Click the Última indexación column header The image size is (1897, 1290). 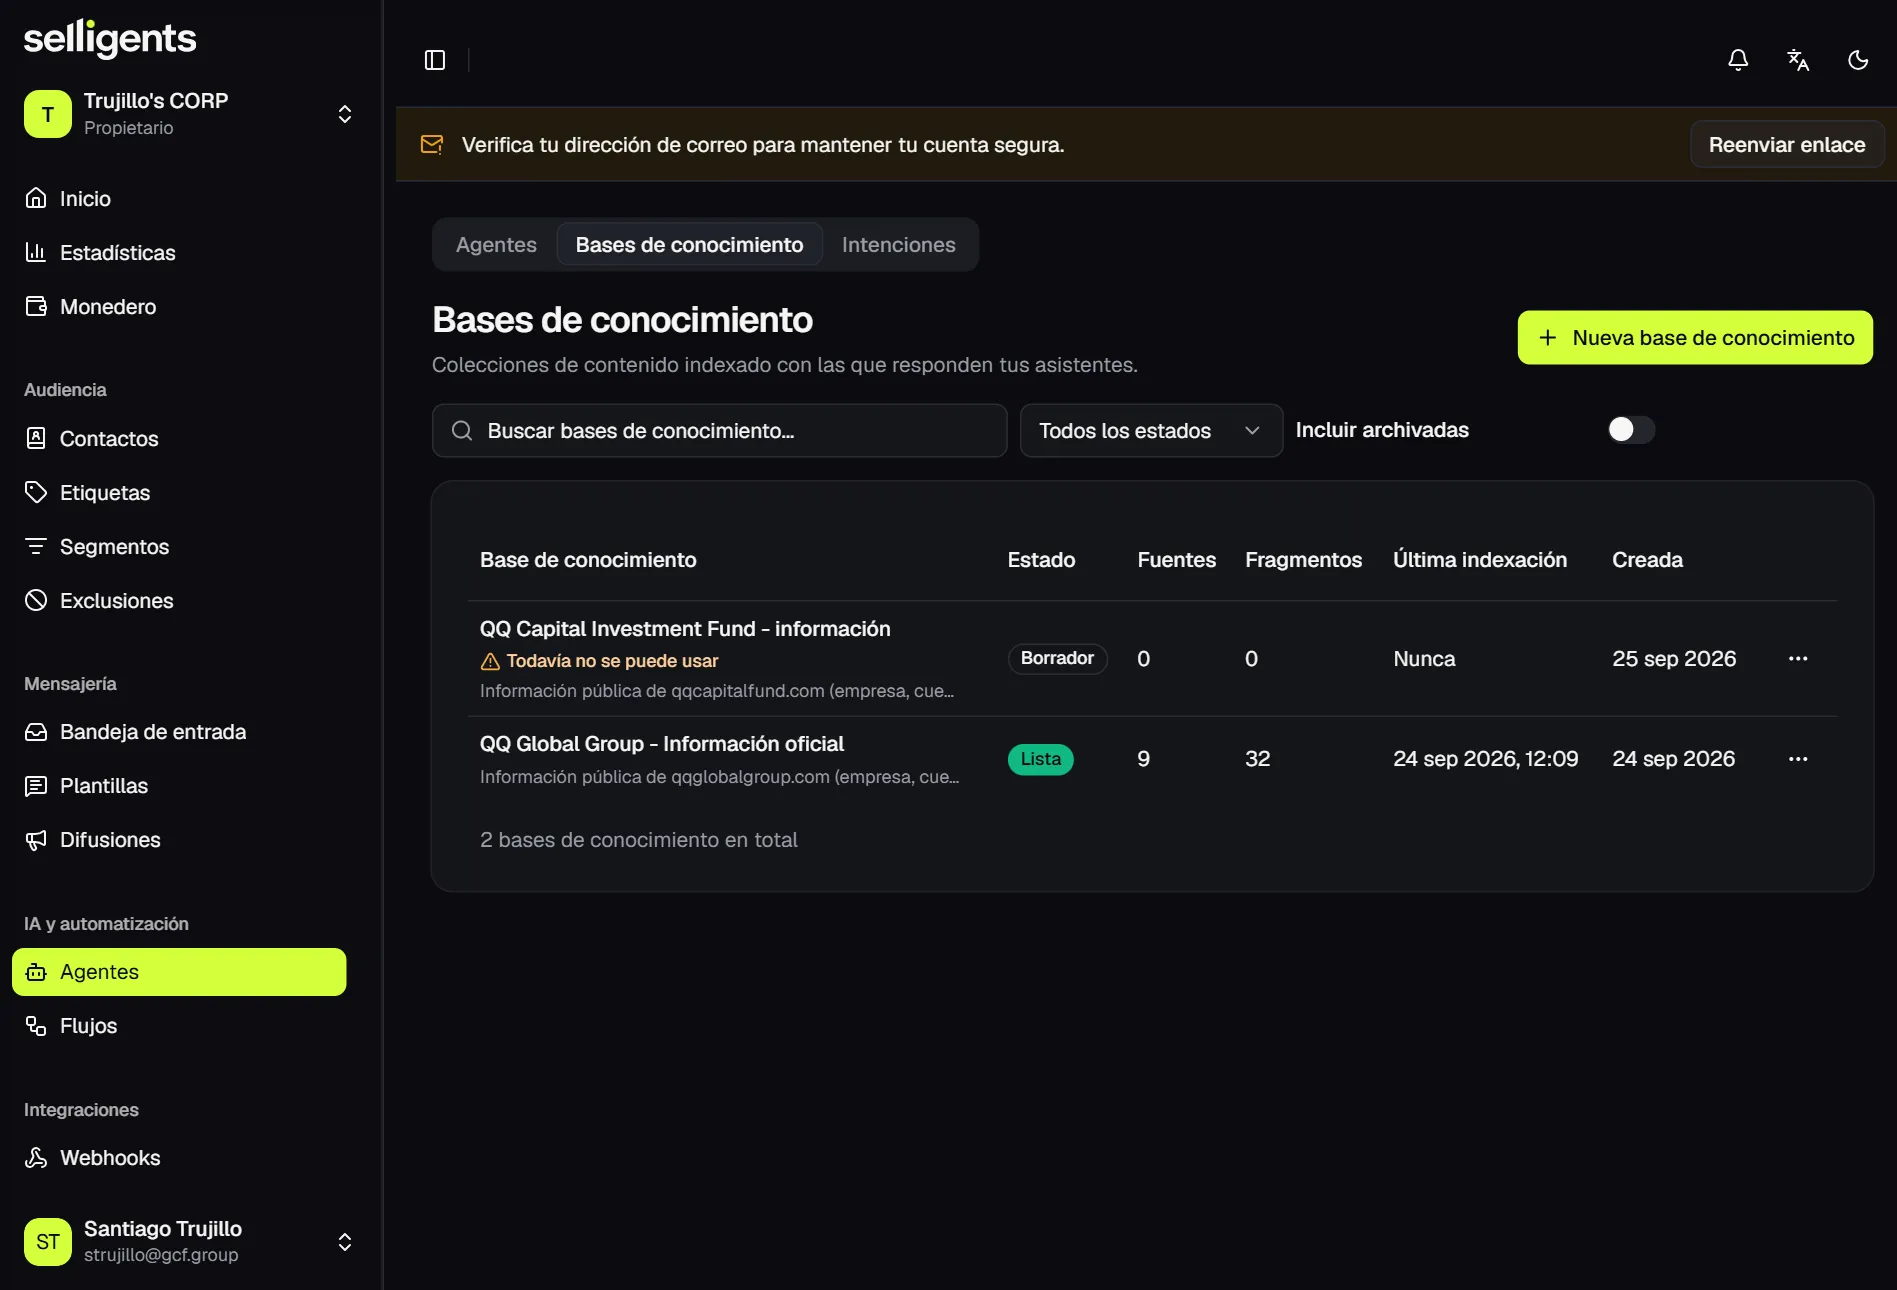[1480, 560]
